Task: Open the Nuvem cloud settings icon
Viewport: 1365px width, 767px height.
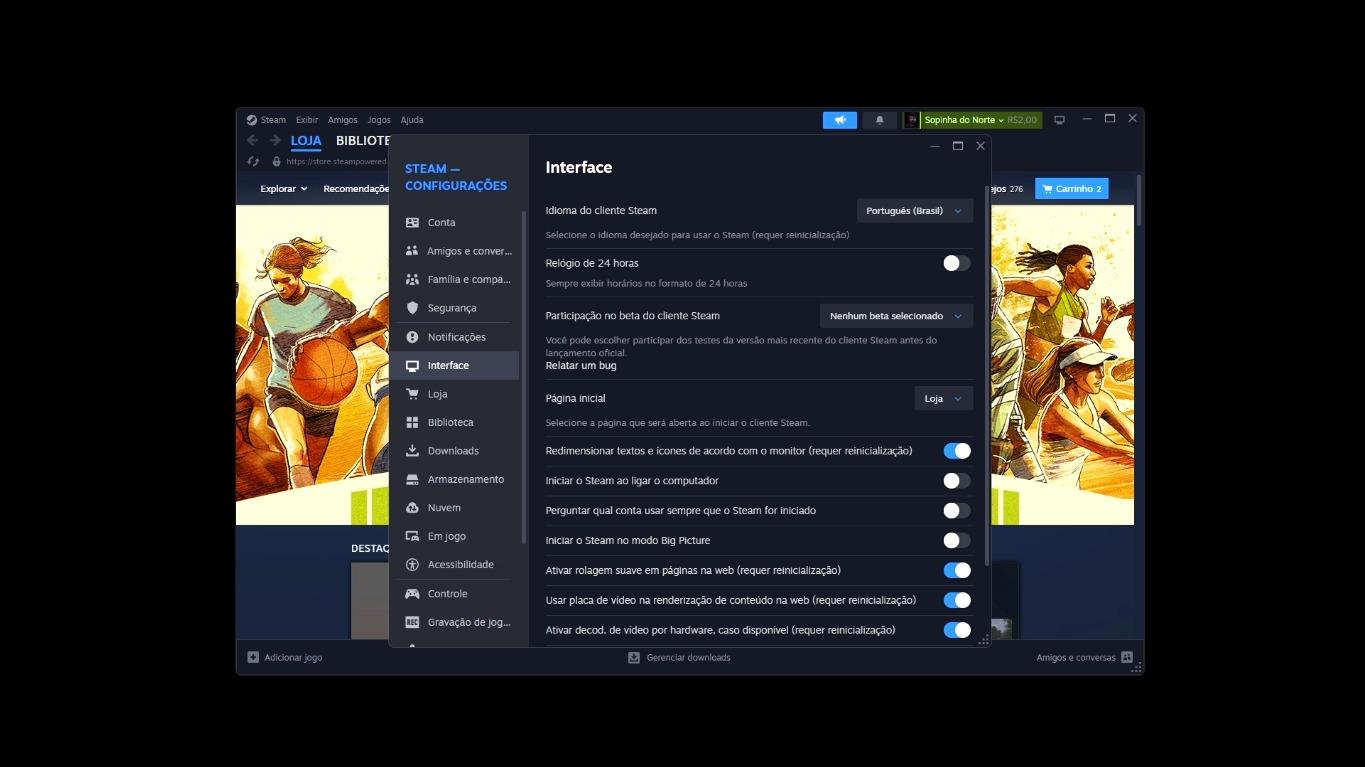Action: (x=412, y=508)
